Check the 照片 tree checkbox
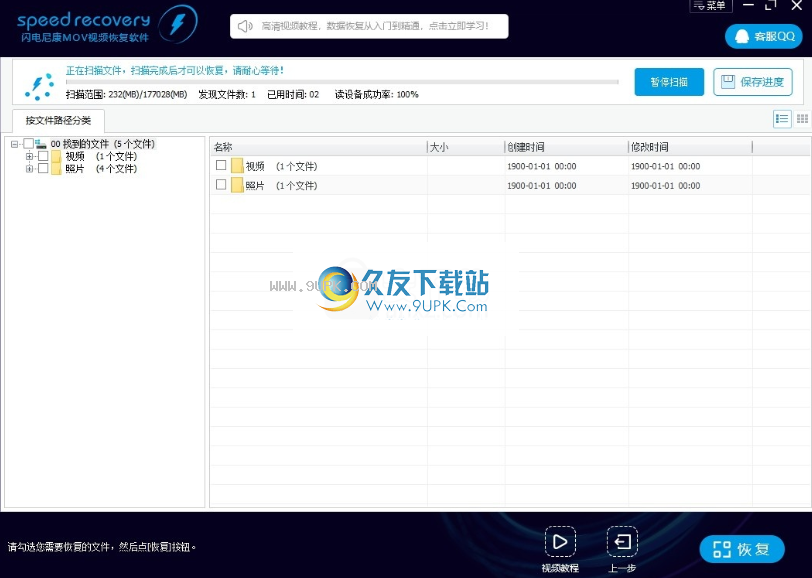 click(x=43, y=168)
